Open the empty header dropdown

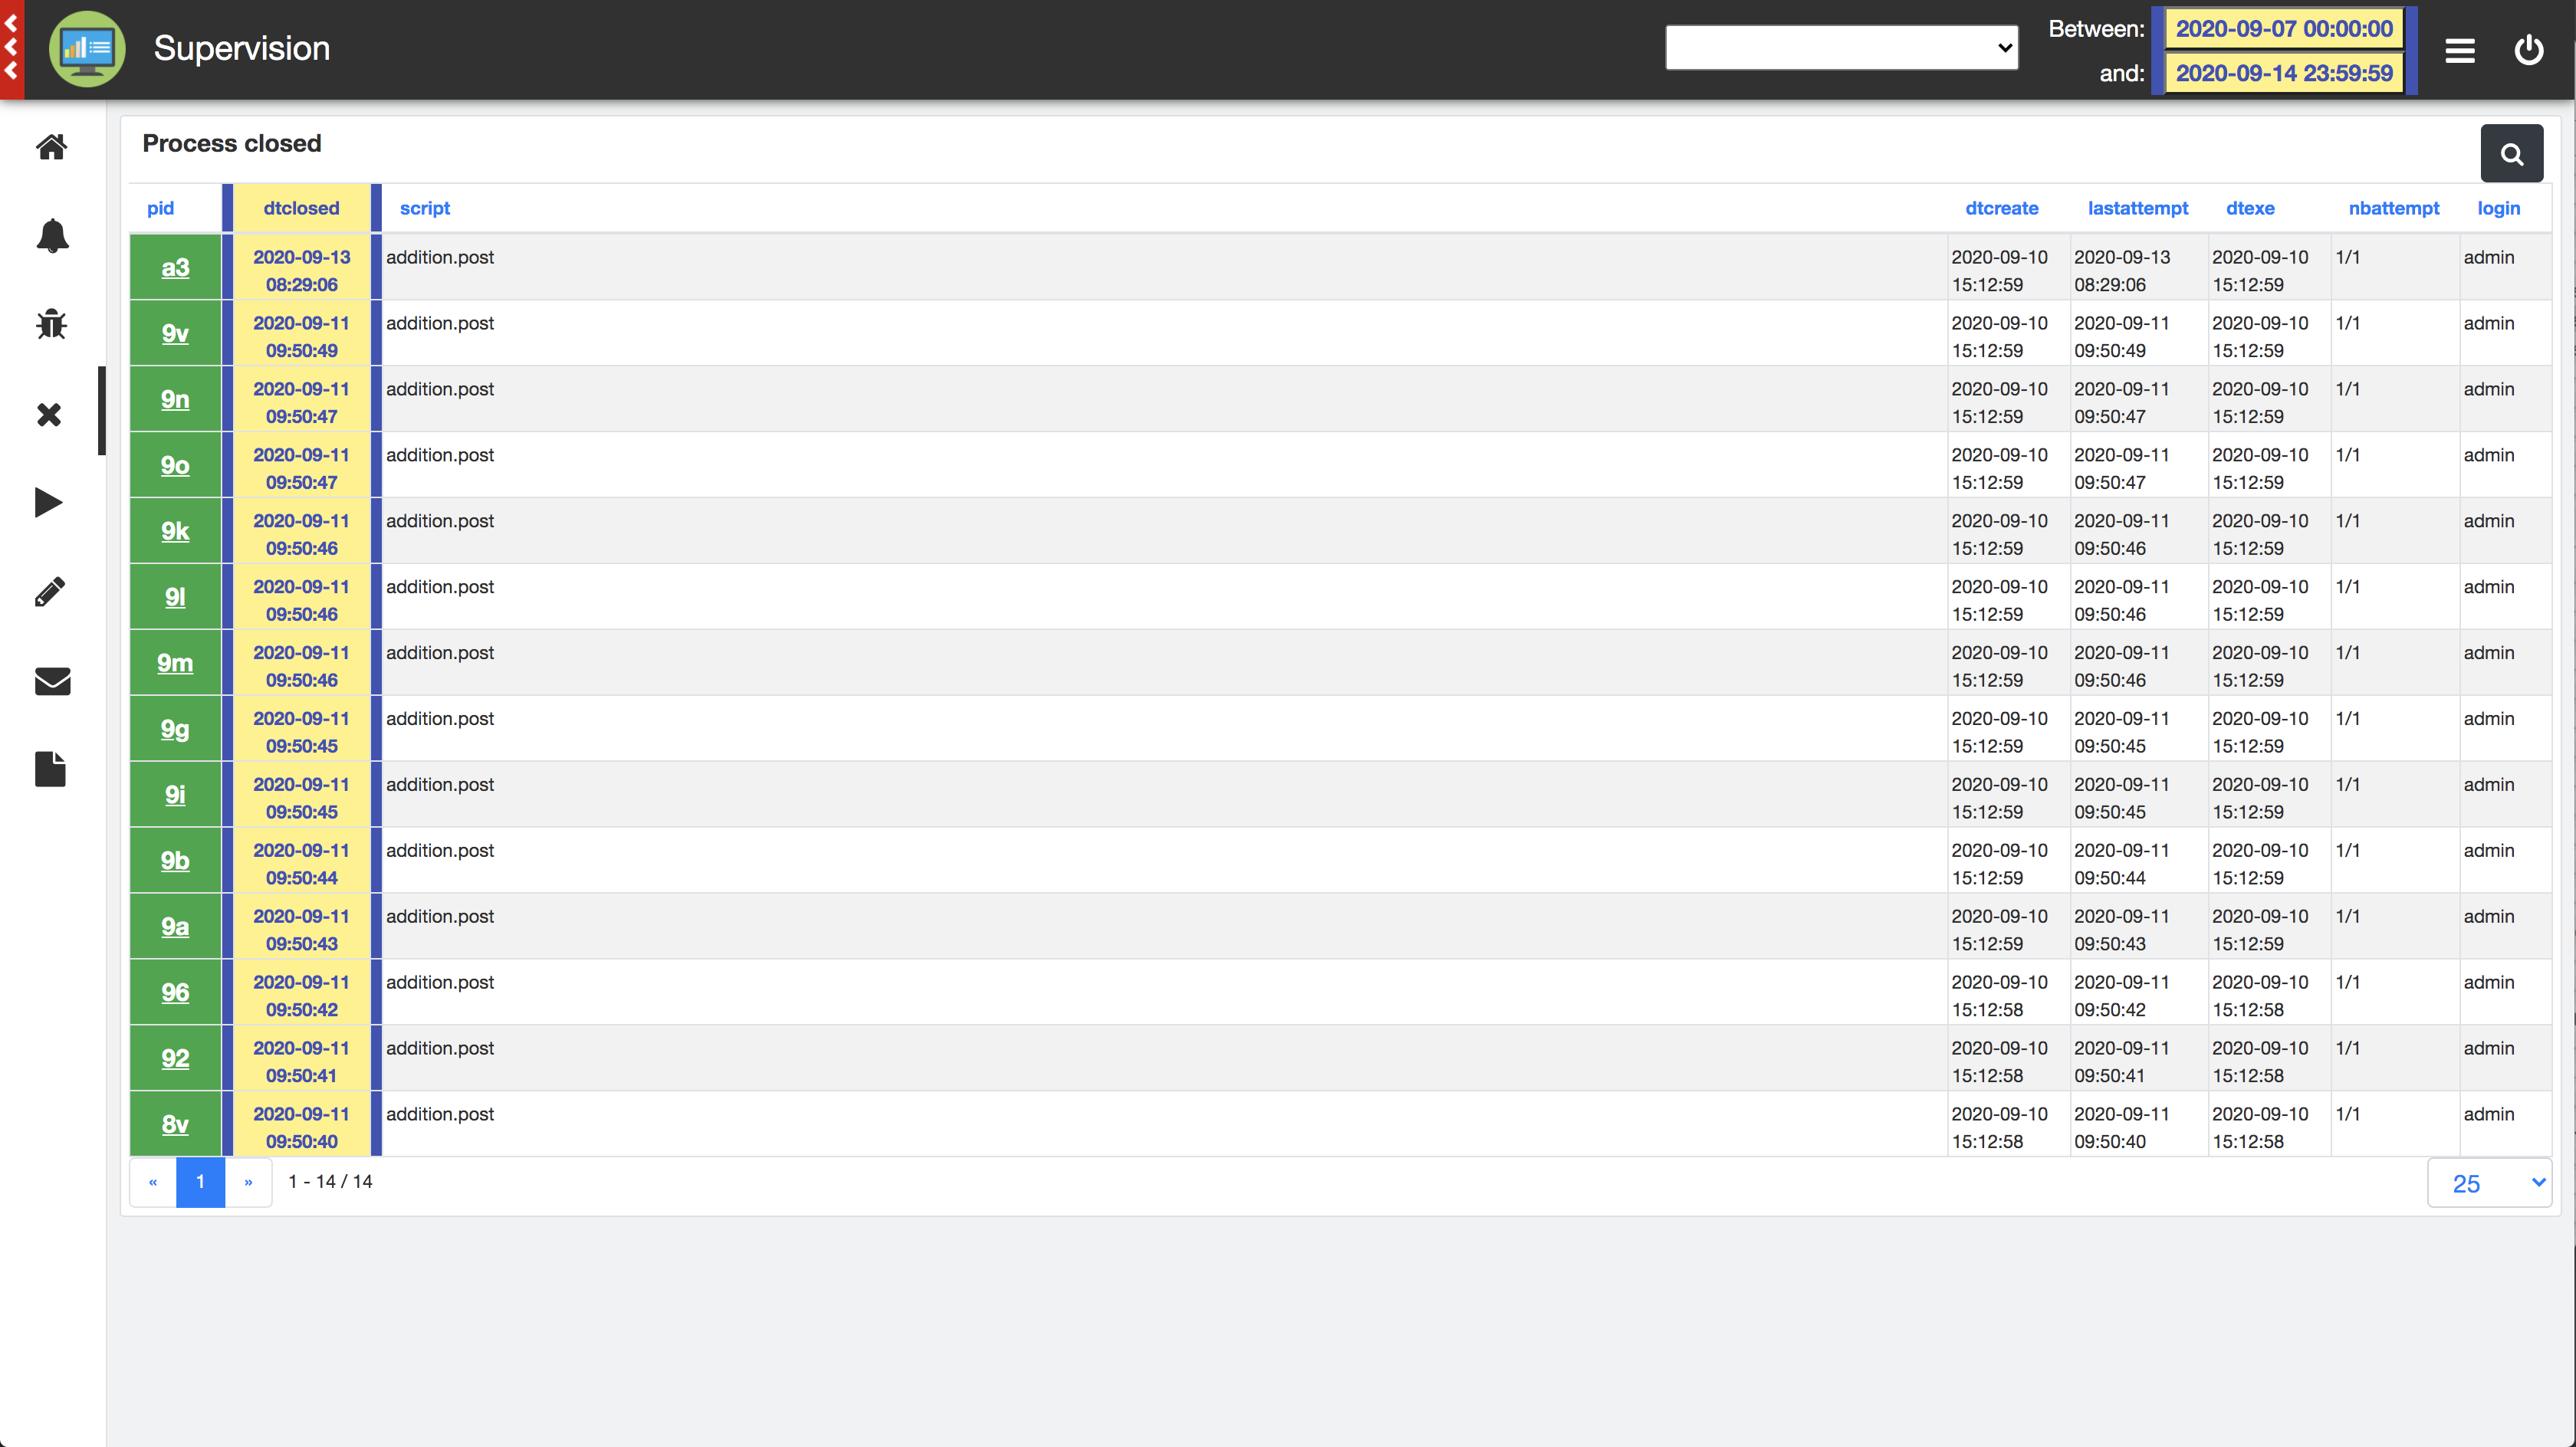1841,48
